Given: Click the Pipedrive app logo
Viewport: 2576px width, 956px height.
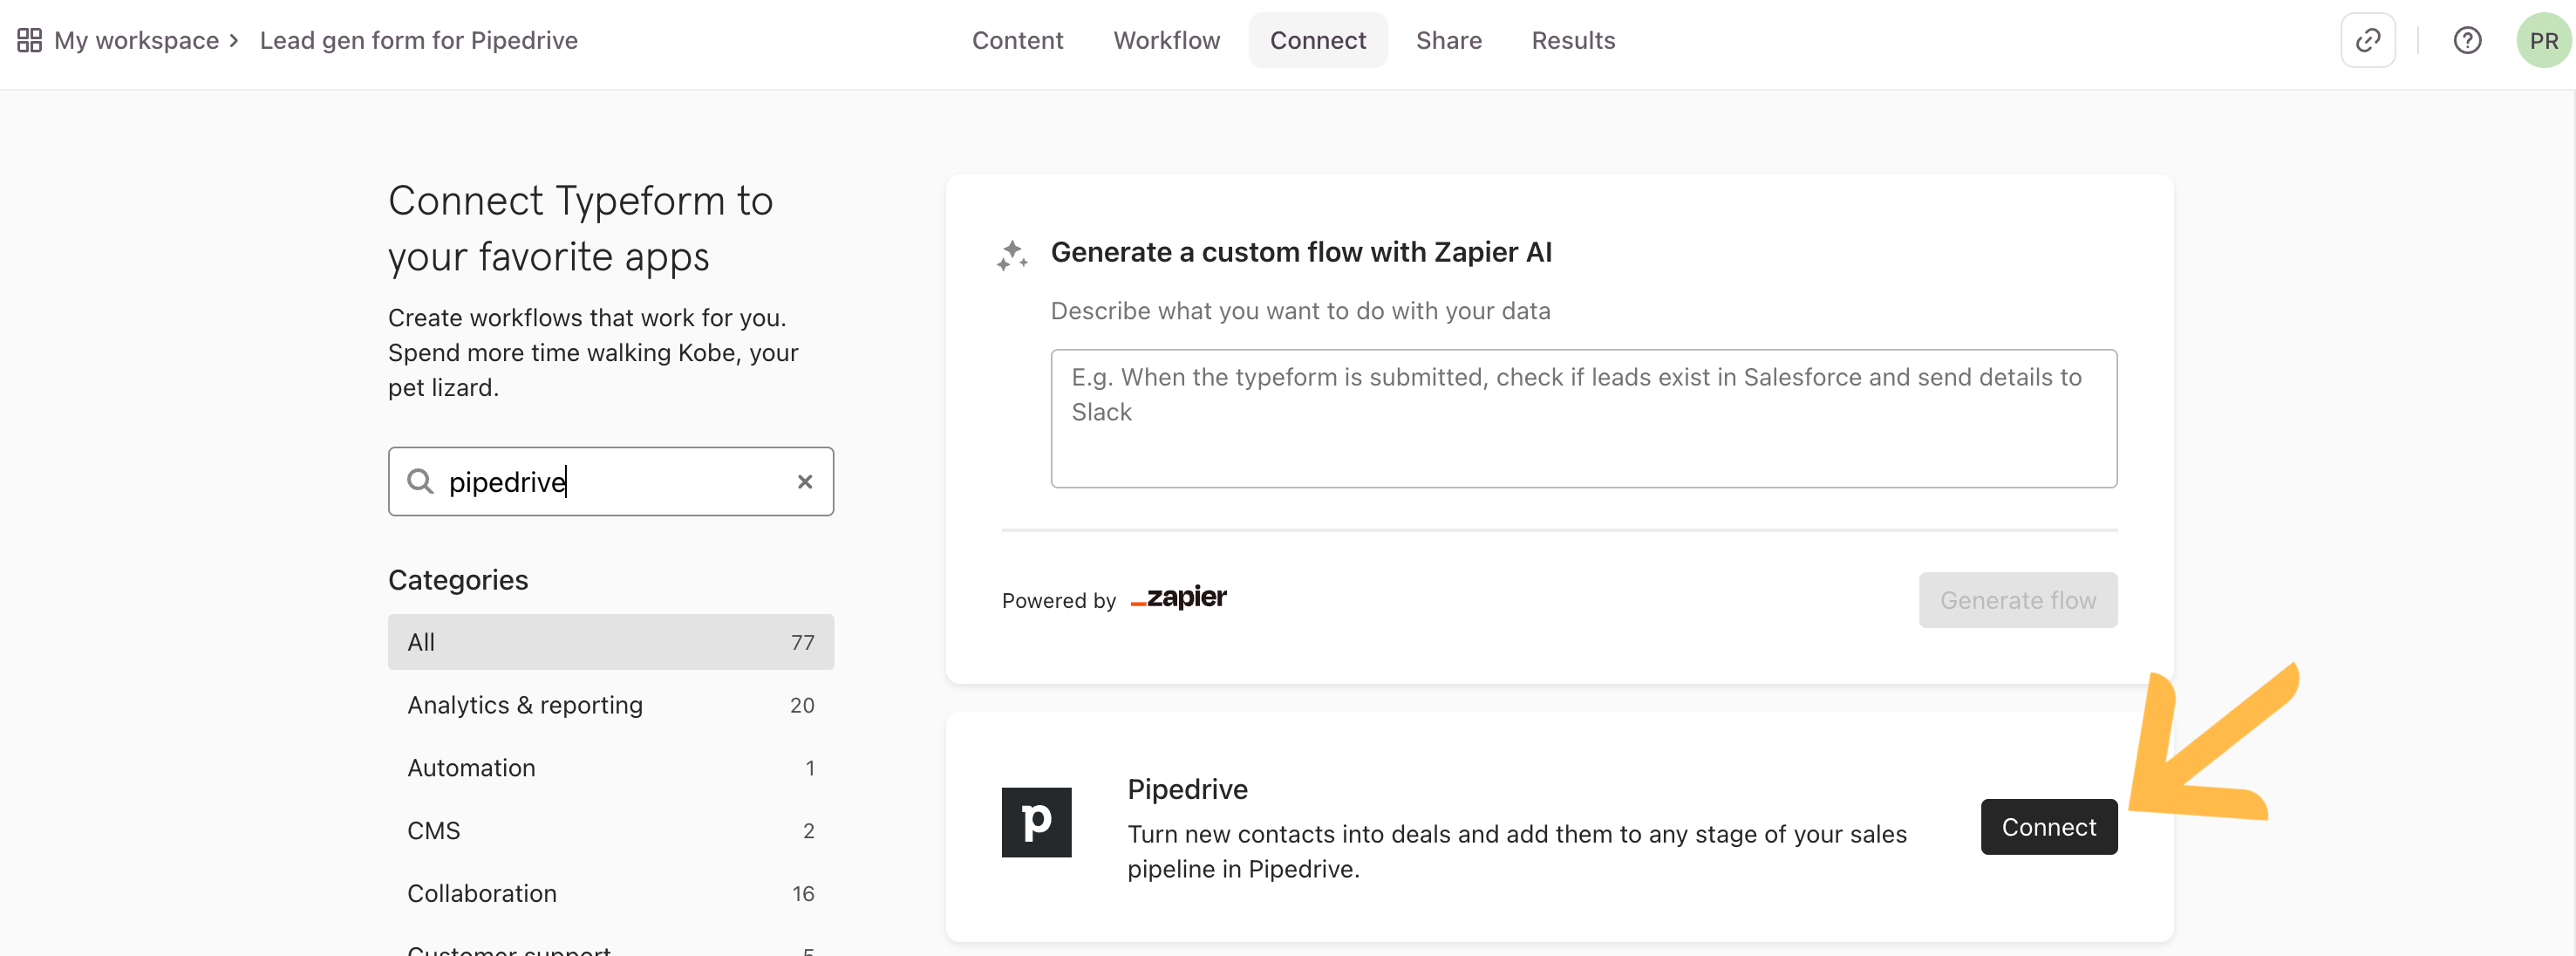Looking at the screenshot, I should tap(1036, 822).
